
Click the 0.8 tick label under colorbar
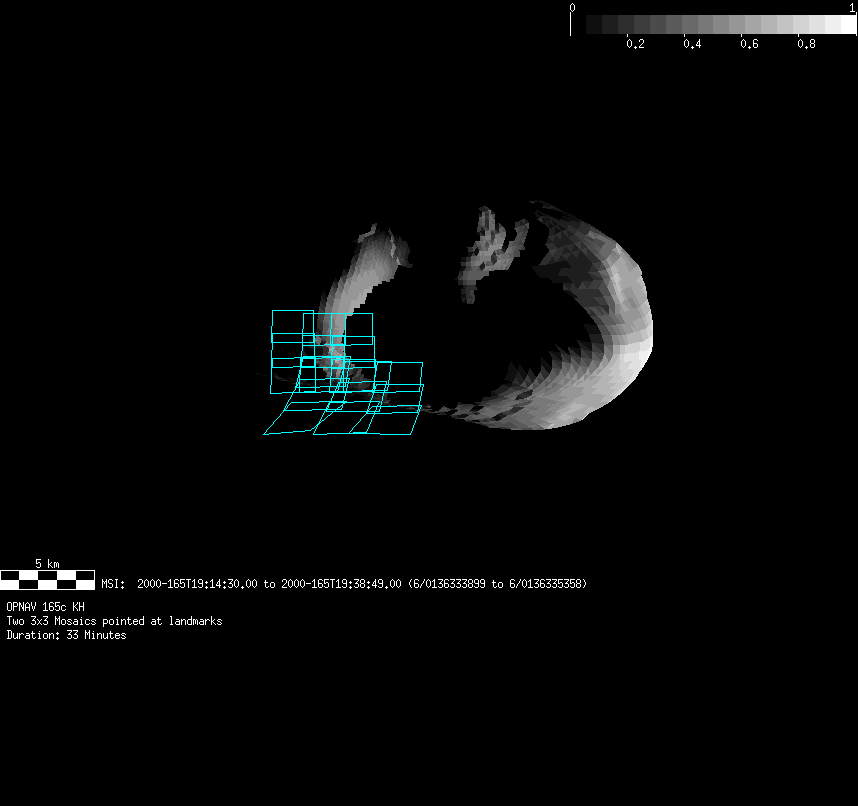[806, 44]
